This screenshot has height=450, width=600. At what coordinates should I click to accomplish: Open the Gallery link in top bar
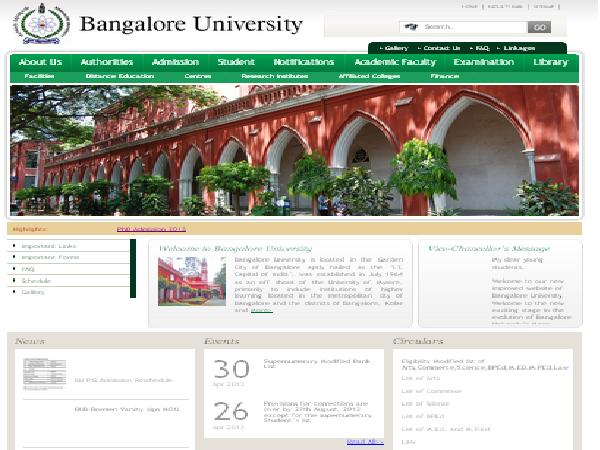(394, 47)
